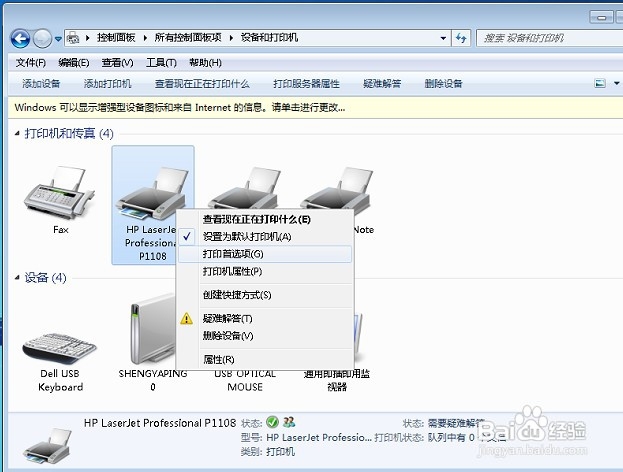Choose 删除设备(V) in context menu

265,336
